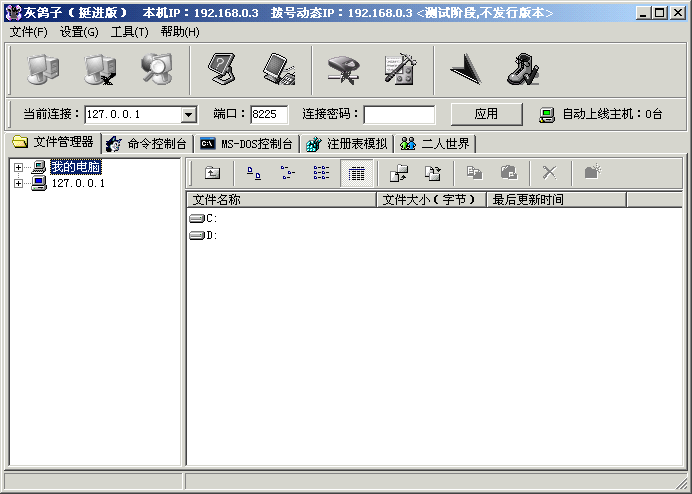This screenshot has width=692, height=494.
Task: Switch to the MS-DOS控制台 tab
Action: coord(247,144)
